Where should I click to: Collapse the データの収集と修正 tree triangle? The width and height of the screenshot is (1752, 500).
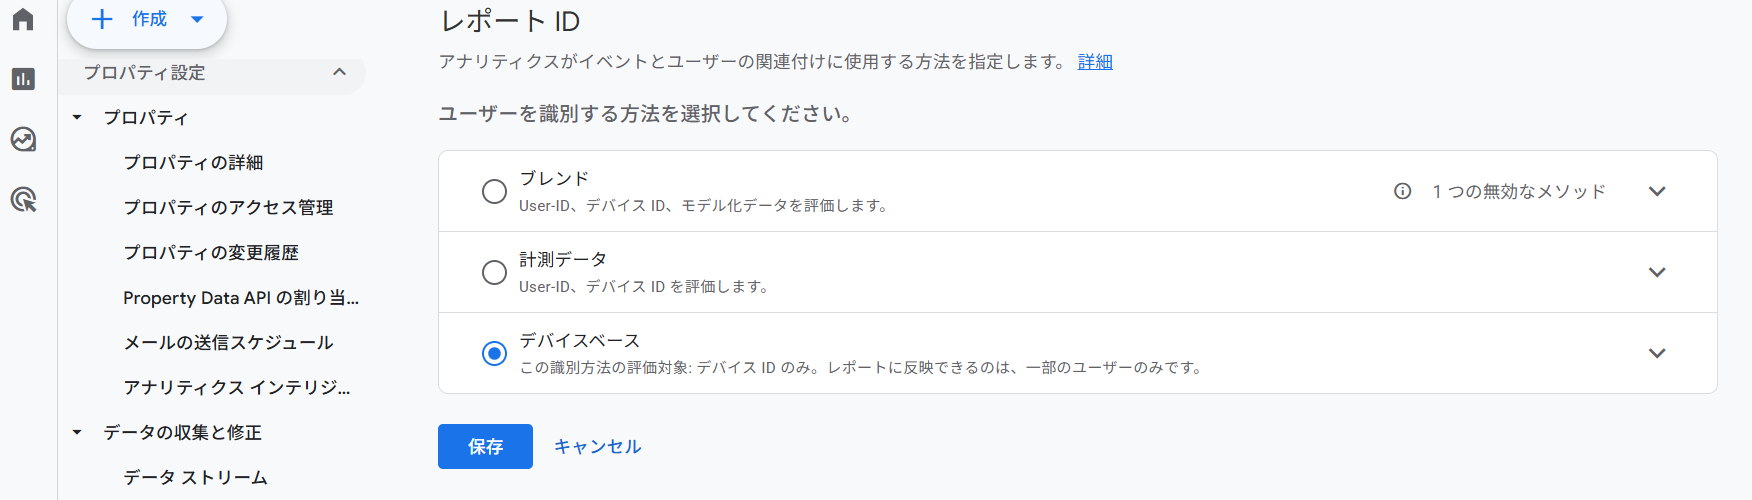(77, 432)
